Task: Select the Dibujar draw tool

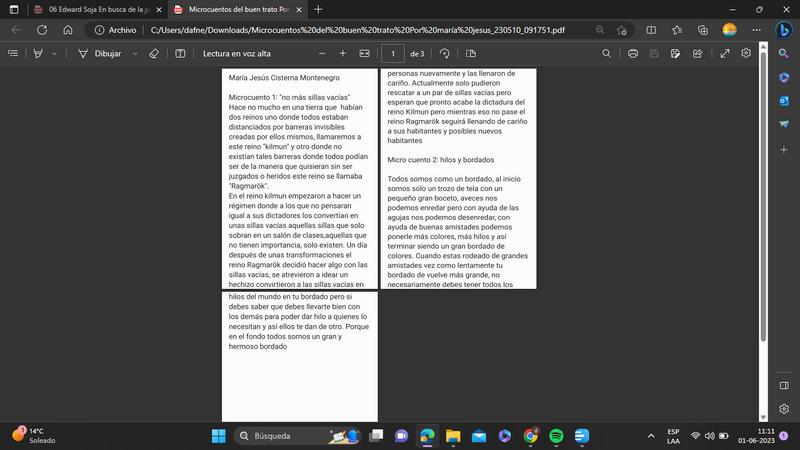Action: (100, 53)
